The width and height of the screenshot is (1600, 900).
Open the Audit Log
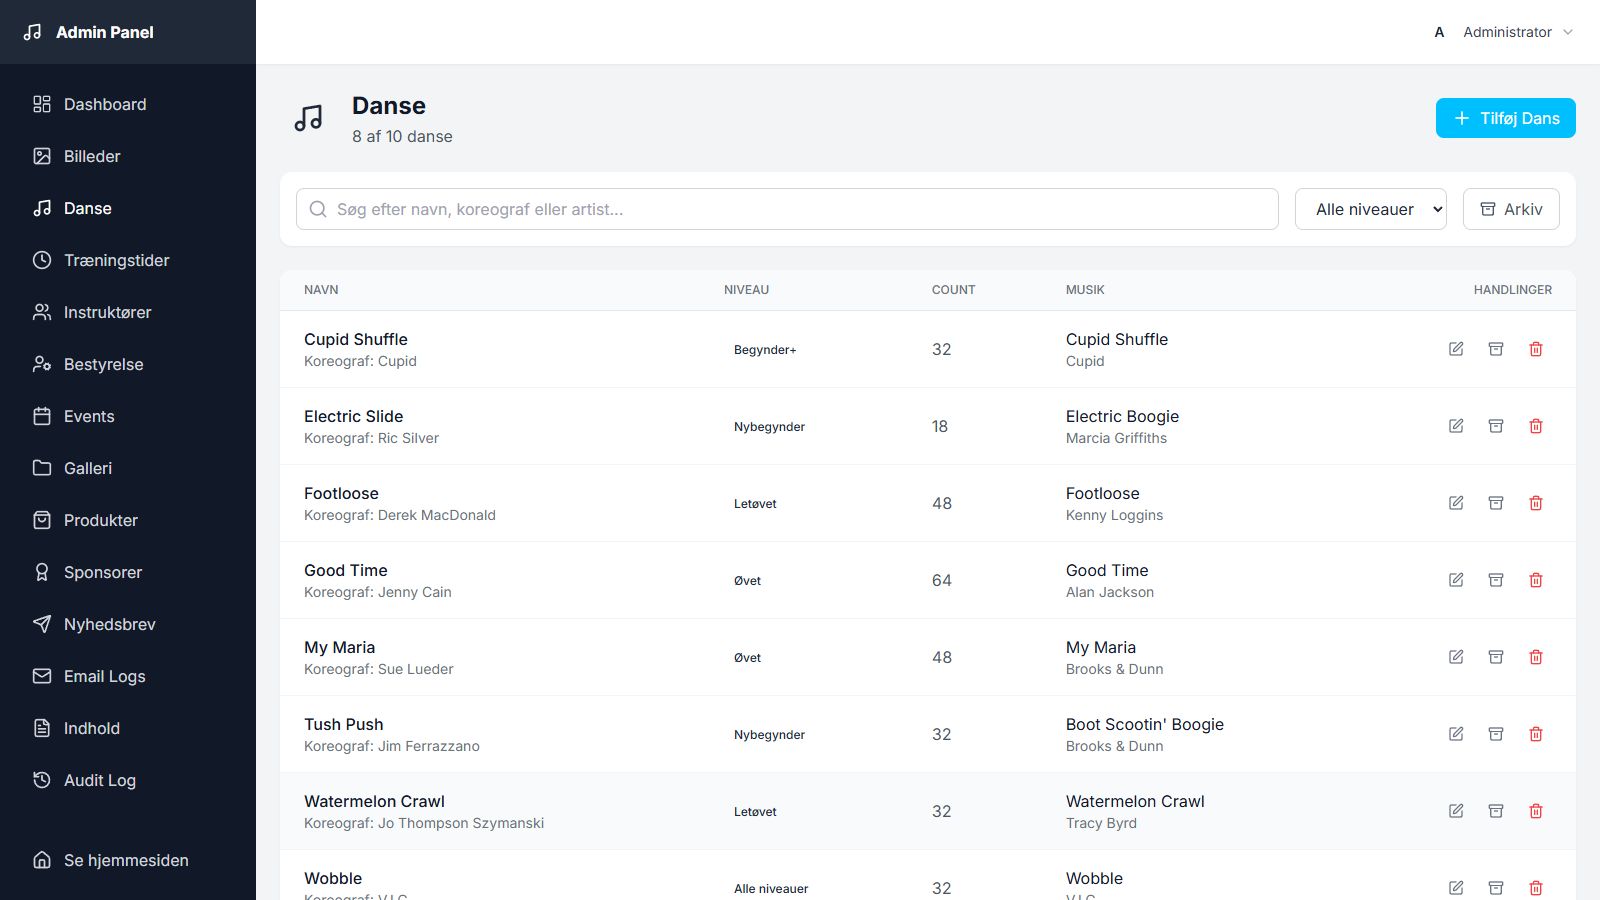[x=128, y=780]
